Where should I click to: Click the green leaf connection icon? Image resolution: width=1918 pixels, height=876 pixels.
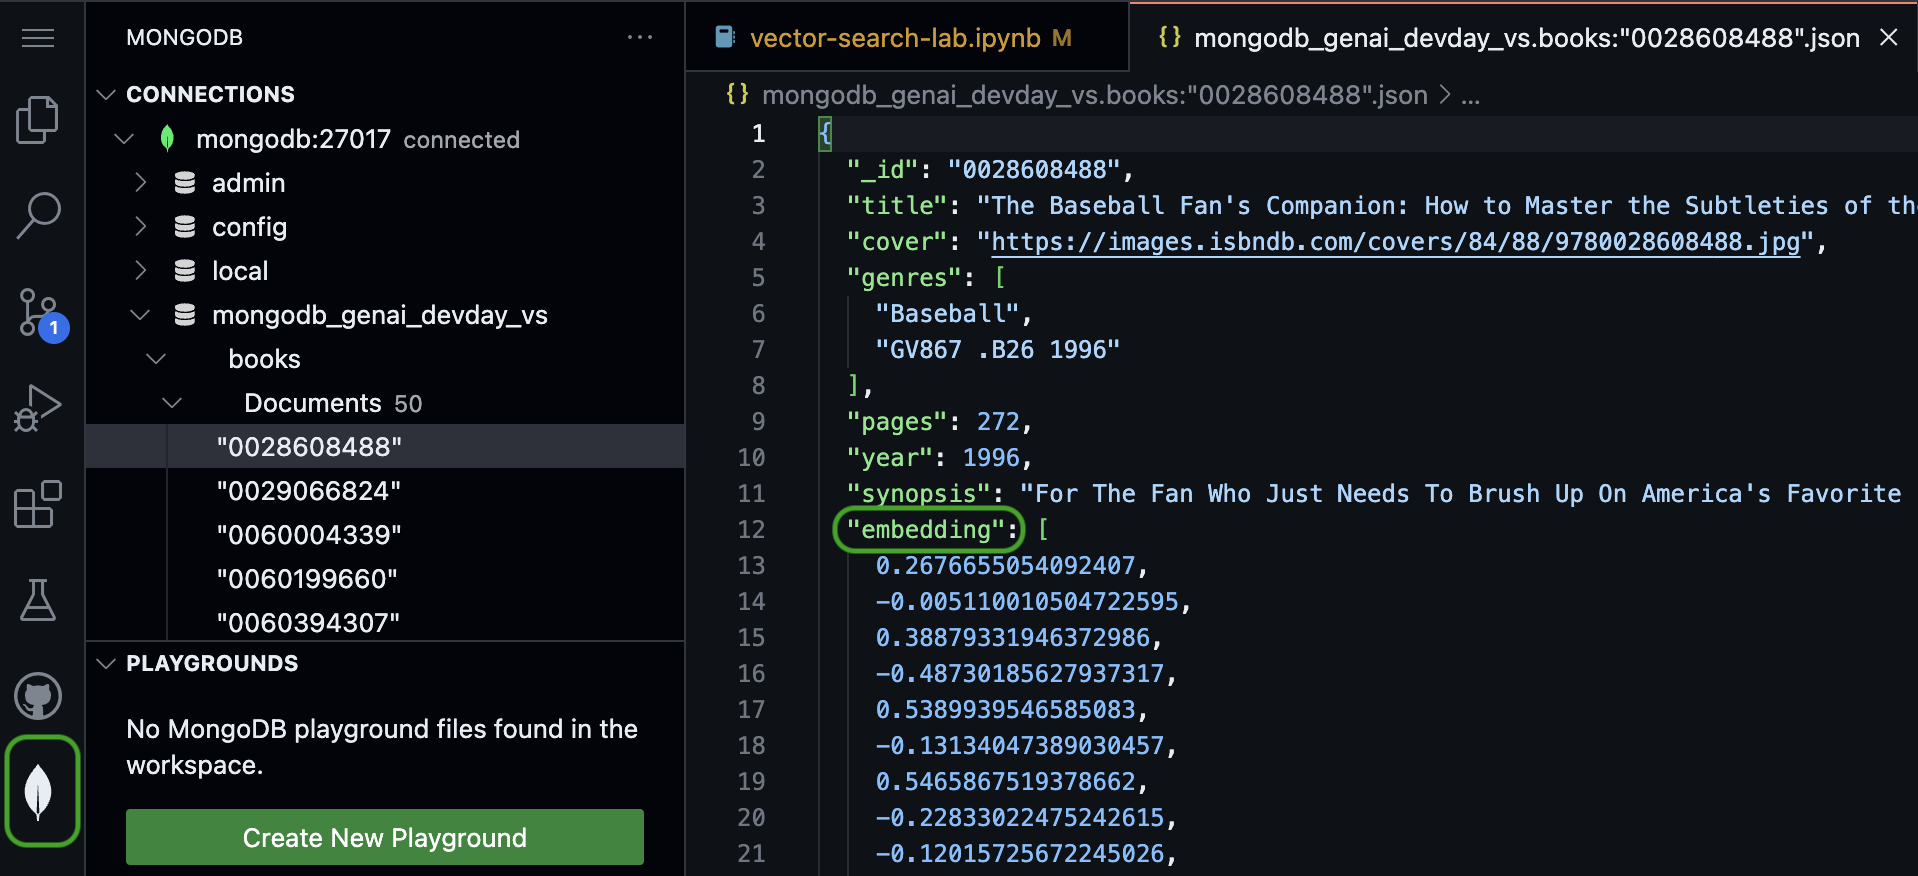pyautogui.click(x=167, y=138)
